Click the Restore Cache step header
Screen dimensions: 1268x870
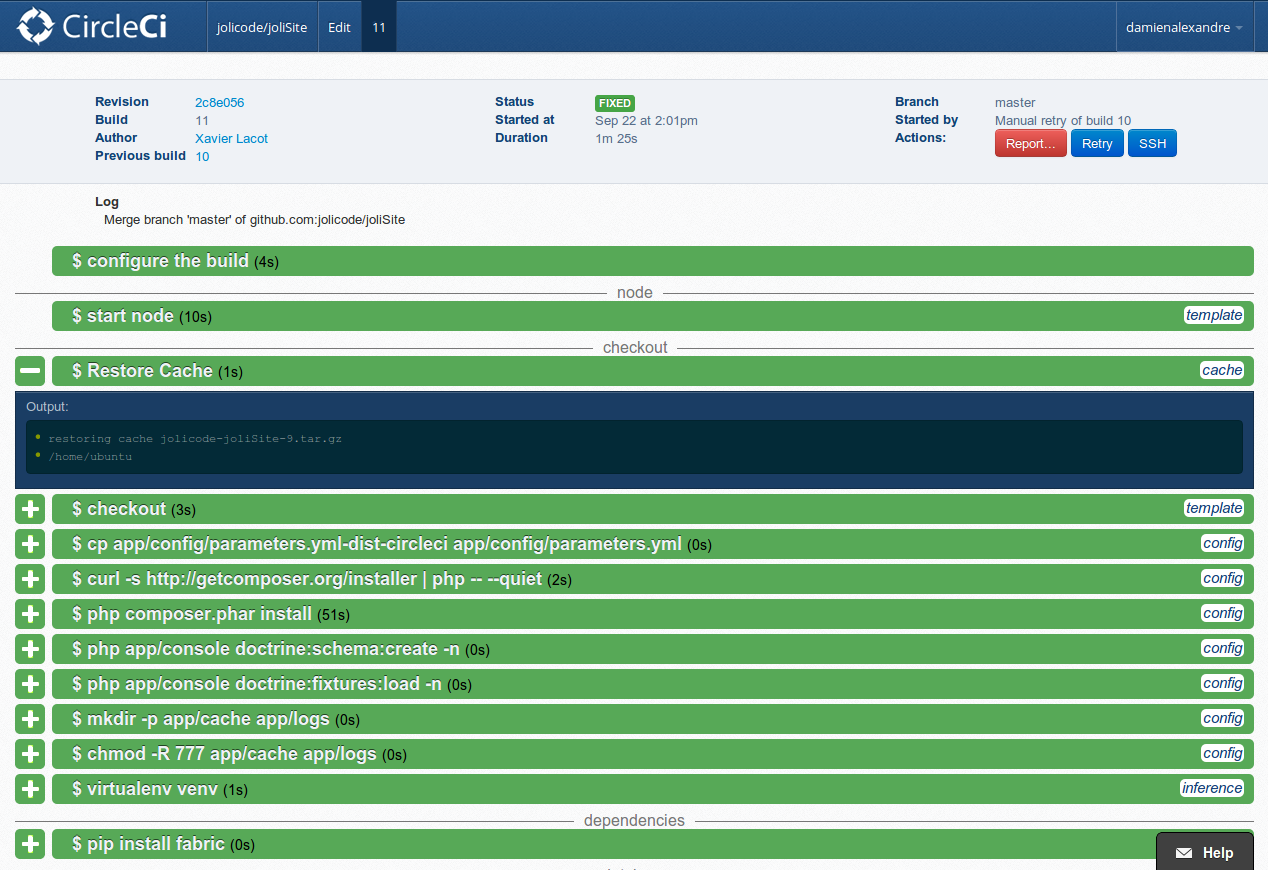(653, 371)
